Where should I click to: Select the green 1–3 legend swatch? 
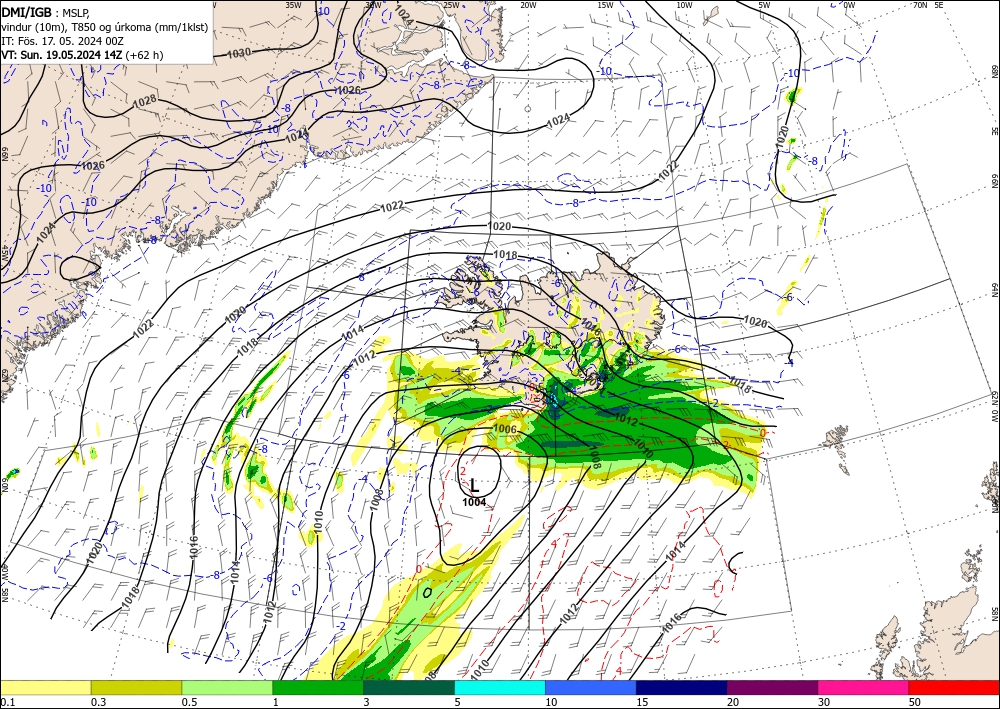pos(318,687)
